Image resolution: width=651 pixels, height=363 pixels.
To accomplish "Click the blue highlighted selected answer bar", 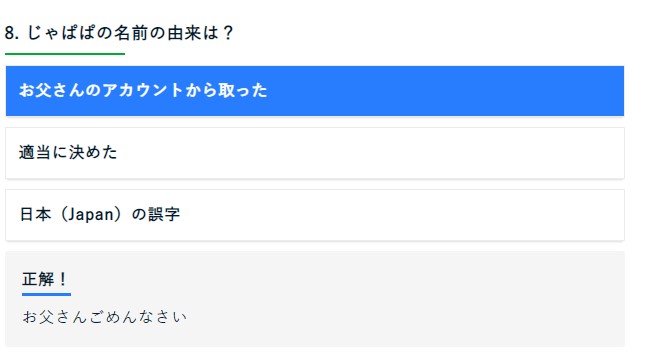I will (315, 91).
